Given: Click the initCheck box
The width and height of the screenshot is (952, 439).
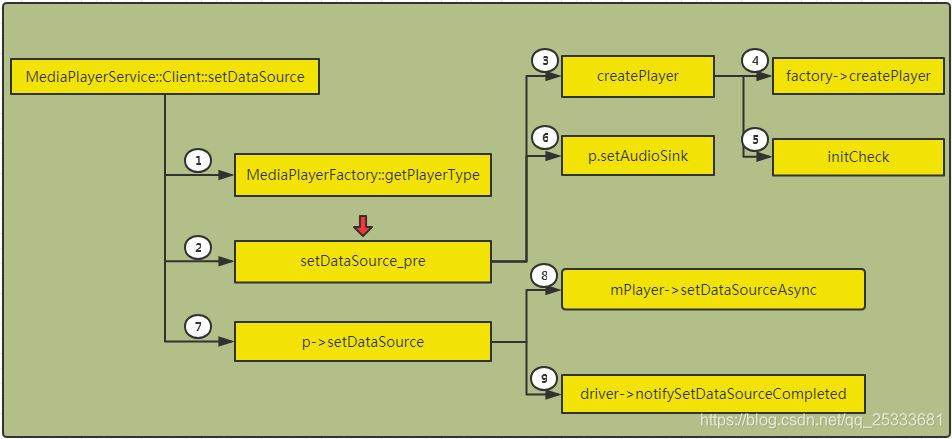Looking at the screenshot, I should click(x=858, y=157).
